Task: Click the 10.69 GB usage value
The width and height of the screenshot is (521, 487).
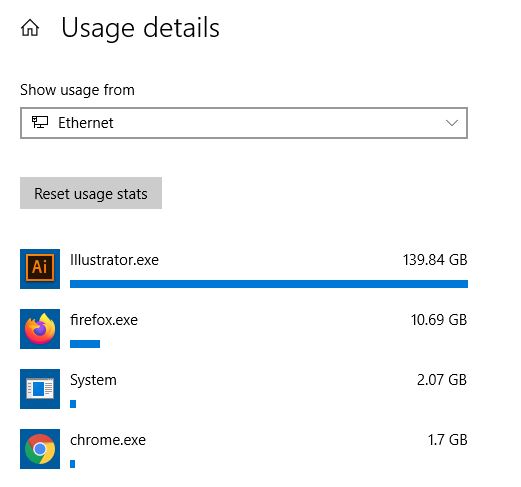Action: pos(439,320)
